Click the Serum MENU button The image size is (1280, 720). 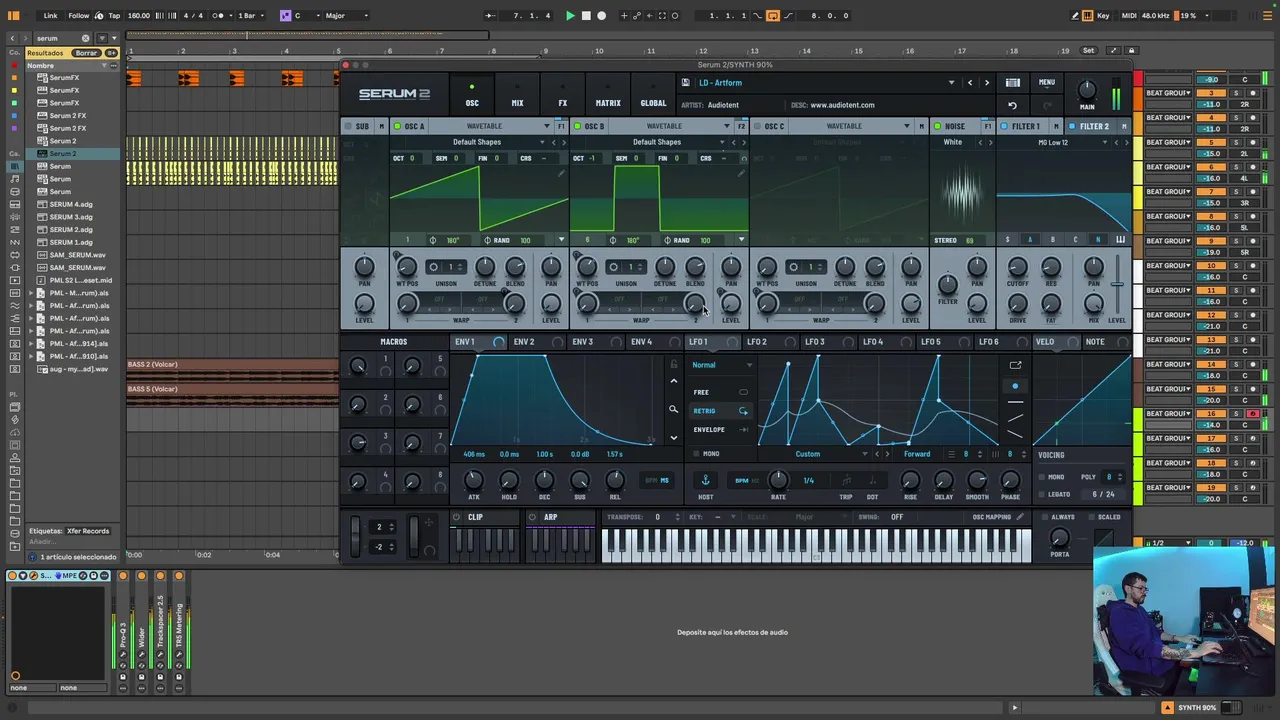click(1046, 83)
